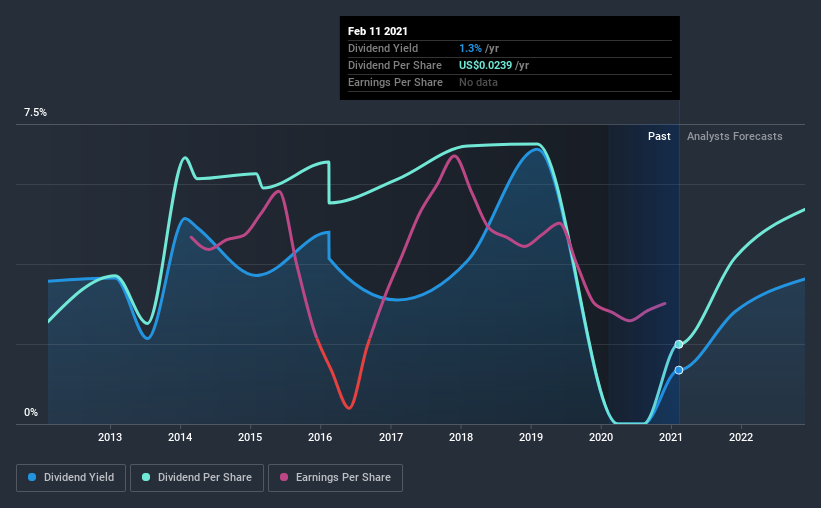Click the 2014 x-axis label
Image resolution: width=821 pixels, height=508 pixels.
point(180,437)
